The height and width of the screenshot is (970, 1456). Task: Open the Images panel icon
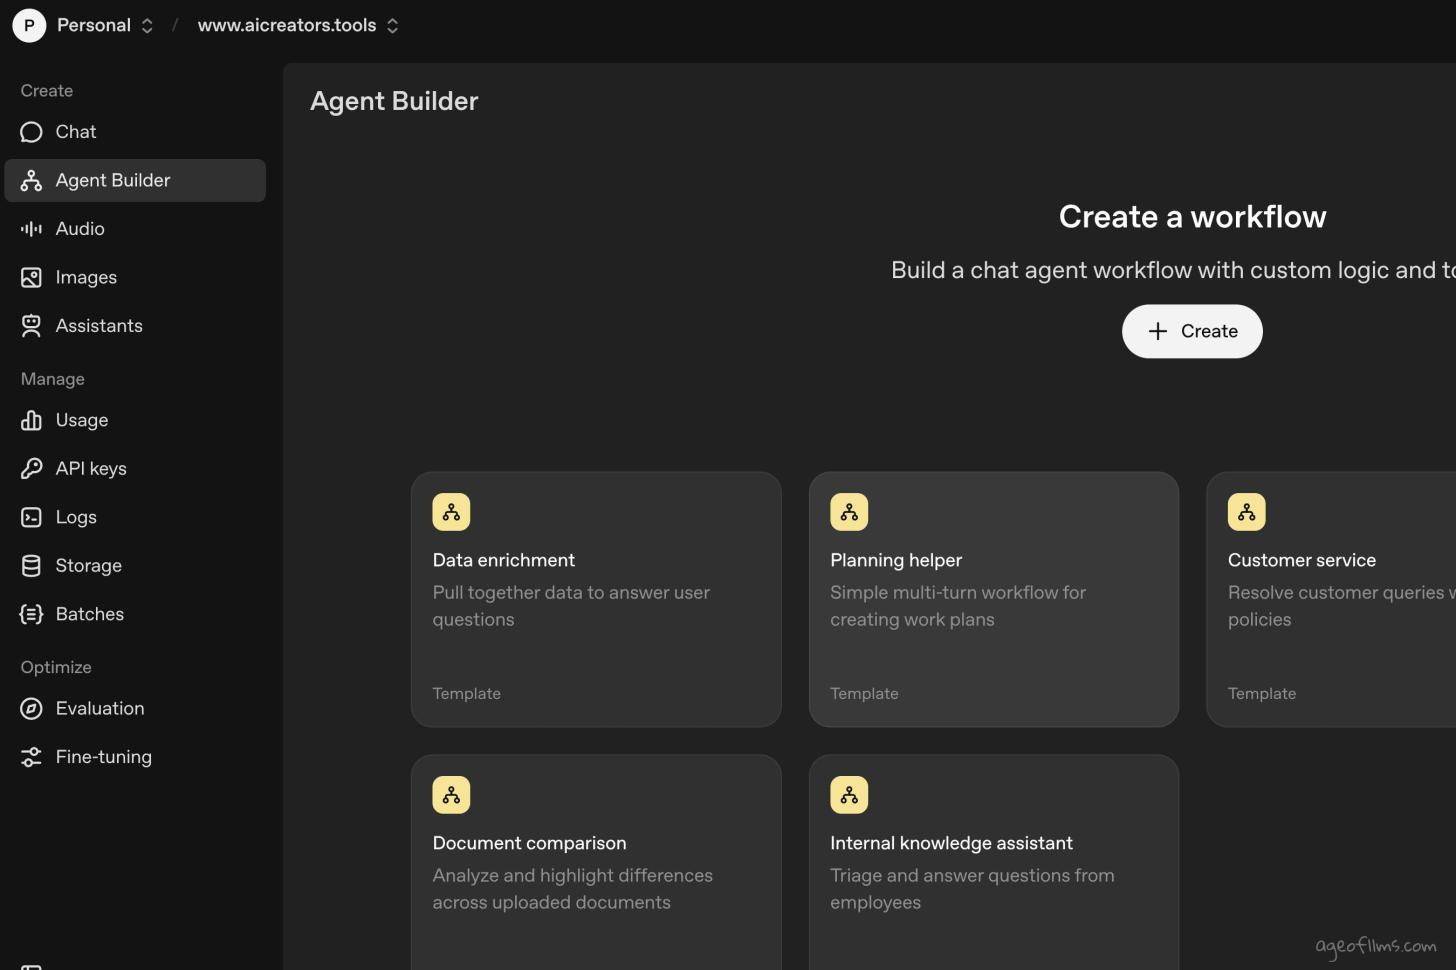31,277
